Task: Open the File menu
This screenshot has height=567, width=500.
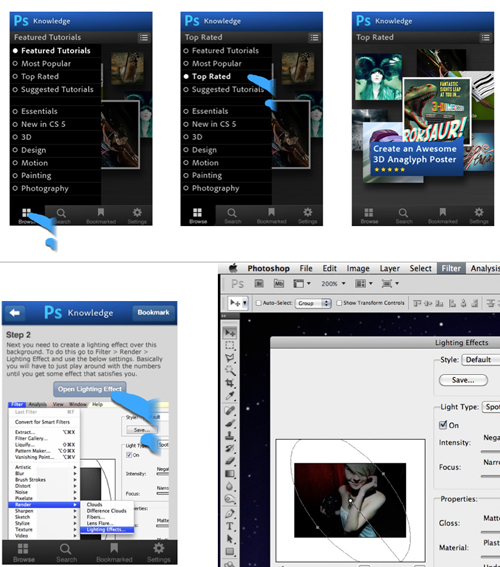Action: (306, 268)
